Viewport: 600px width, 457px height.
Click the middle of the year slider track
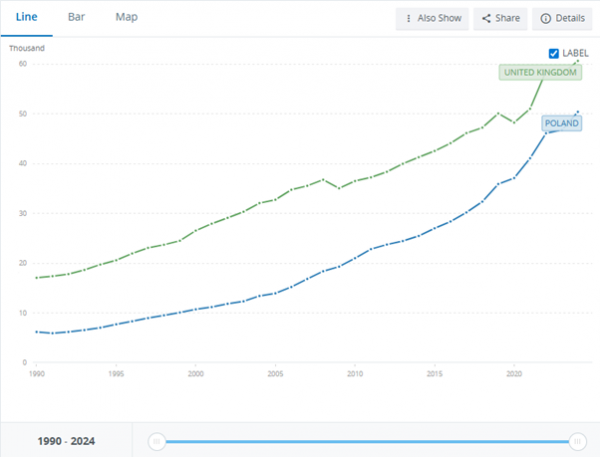(x=366, y=441)
